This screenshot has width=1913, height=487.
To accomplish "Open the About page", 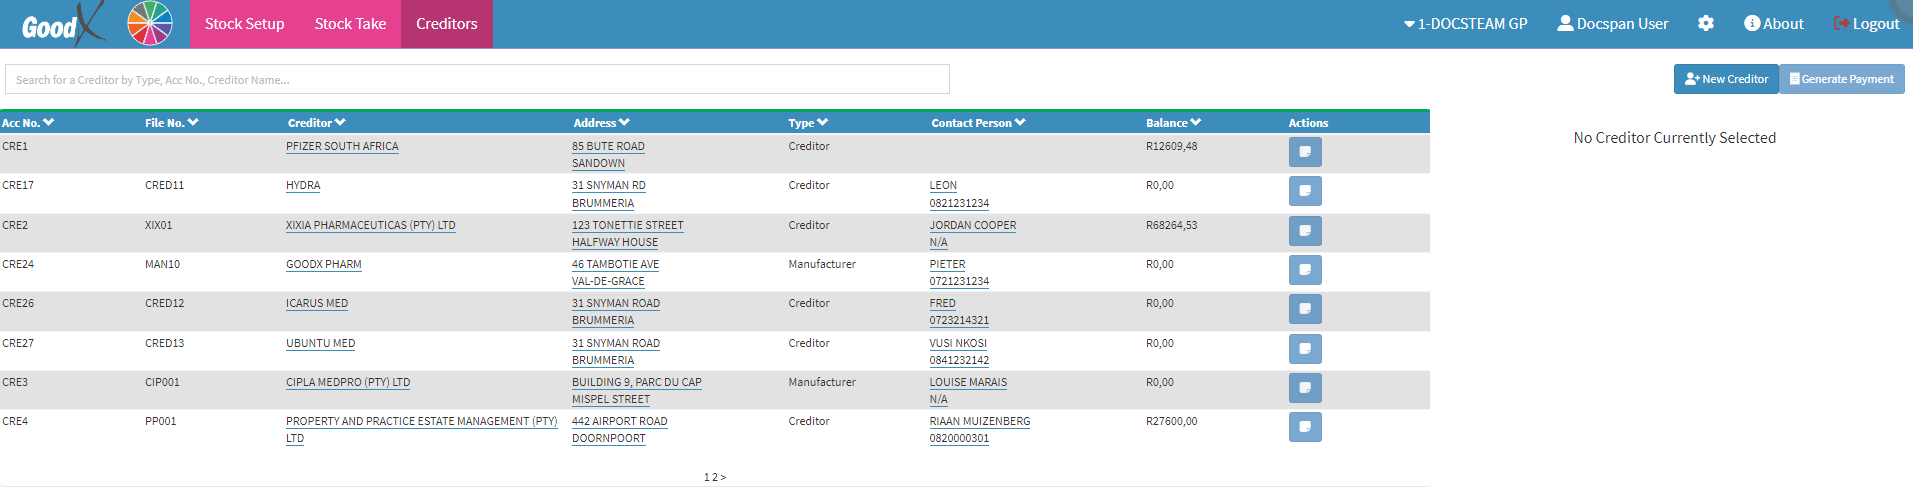I will click(x=1774, y=24).
